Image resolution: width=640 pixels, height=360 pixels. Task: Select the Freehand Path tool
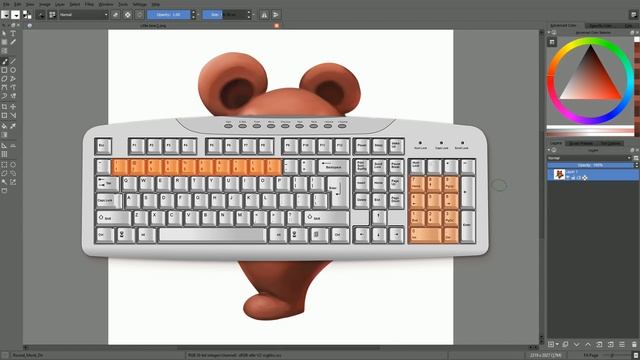(x=13, y=87)
